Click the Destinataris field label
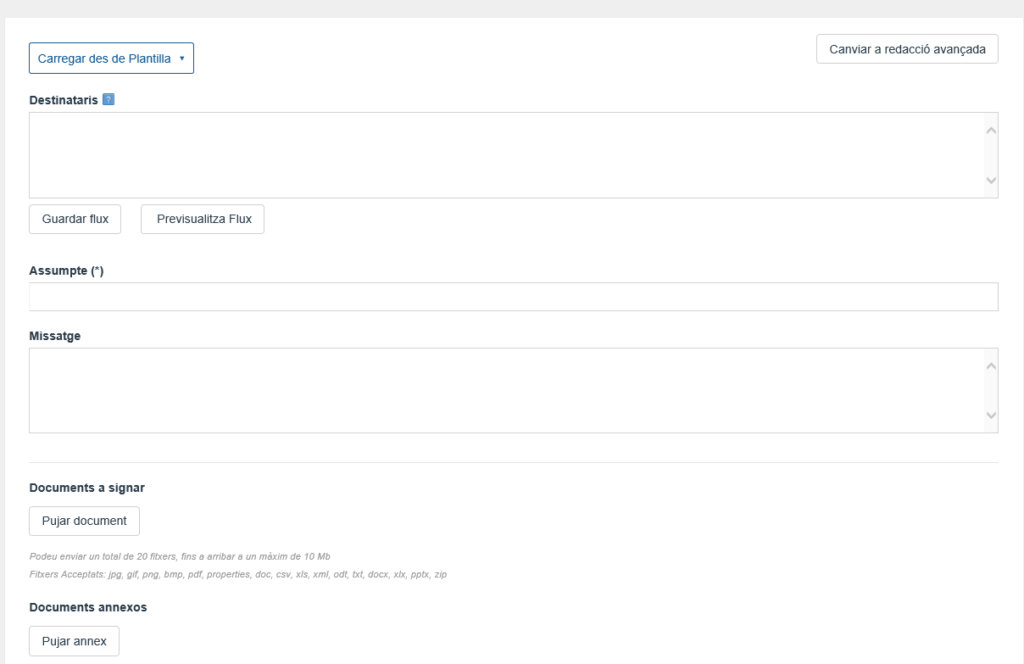1024x664 pixels. [x=63, y=100]
